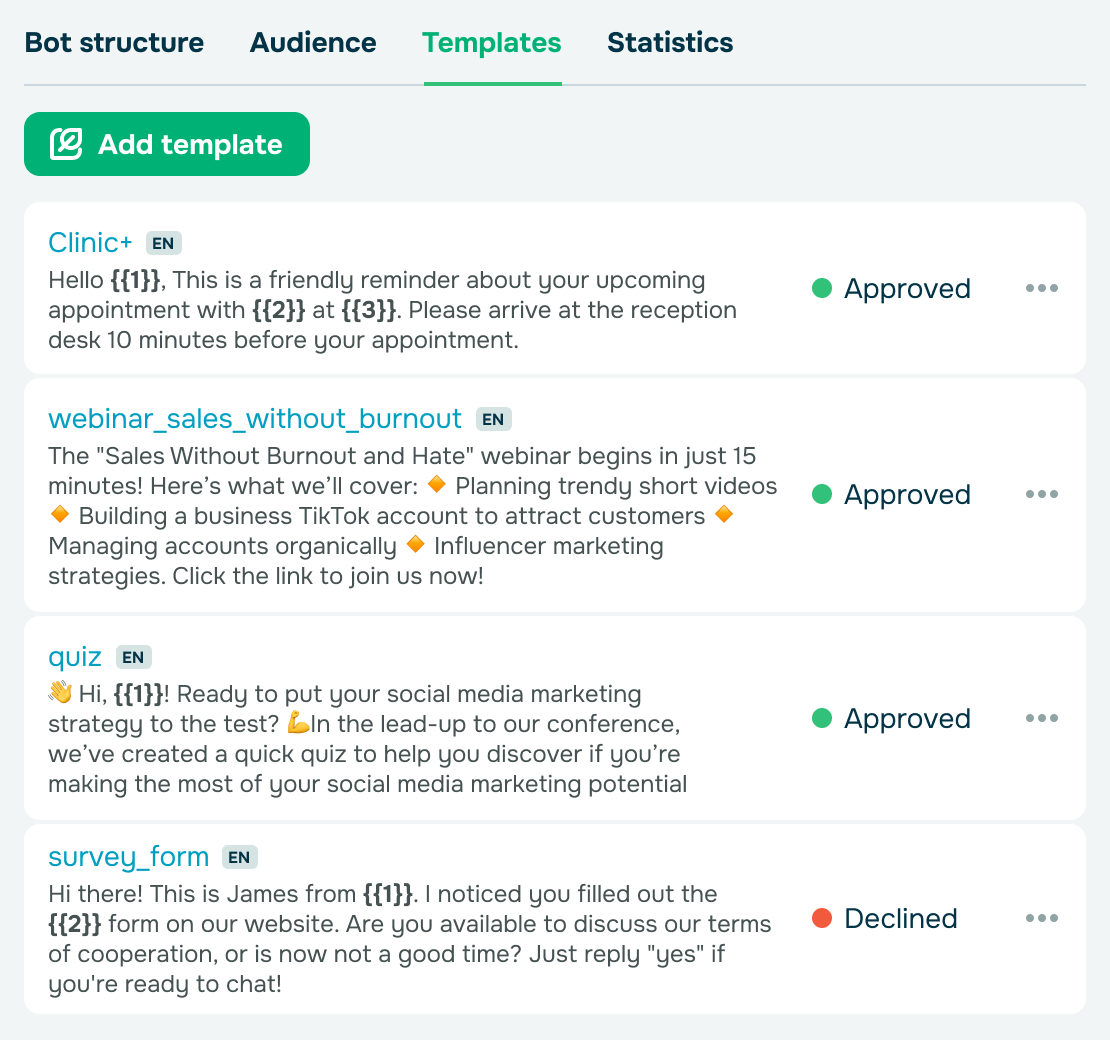Click EN language badge next to Clinic+
Viewport: 1110px width, 1040px height.
[x=164, y=244]
